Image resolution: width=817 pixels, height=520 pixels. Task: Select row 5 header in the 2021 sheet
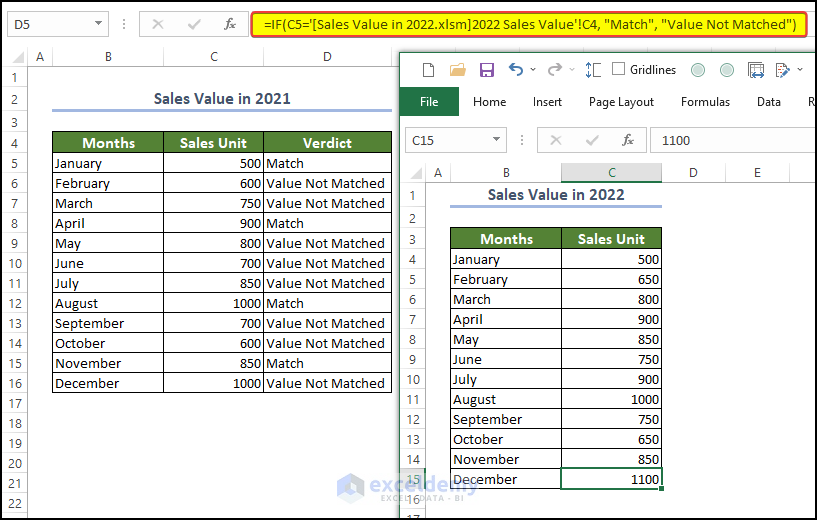coord(15,164)
